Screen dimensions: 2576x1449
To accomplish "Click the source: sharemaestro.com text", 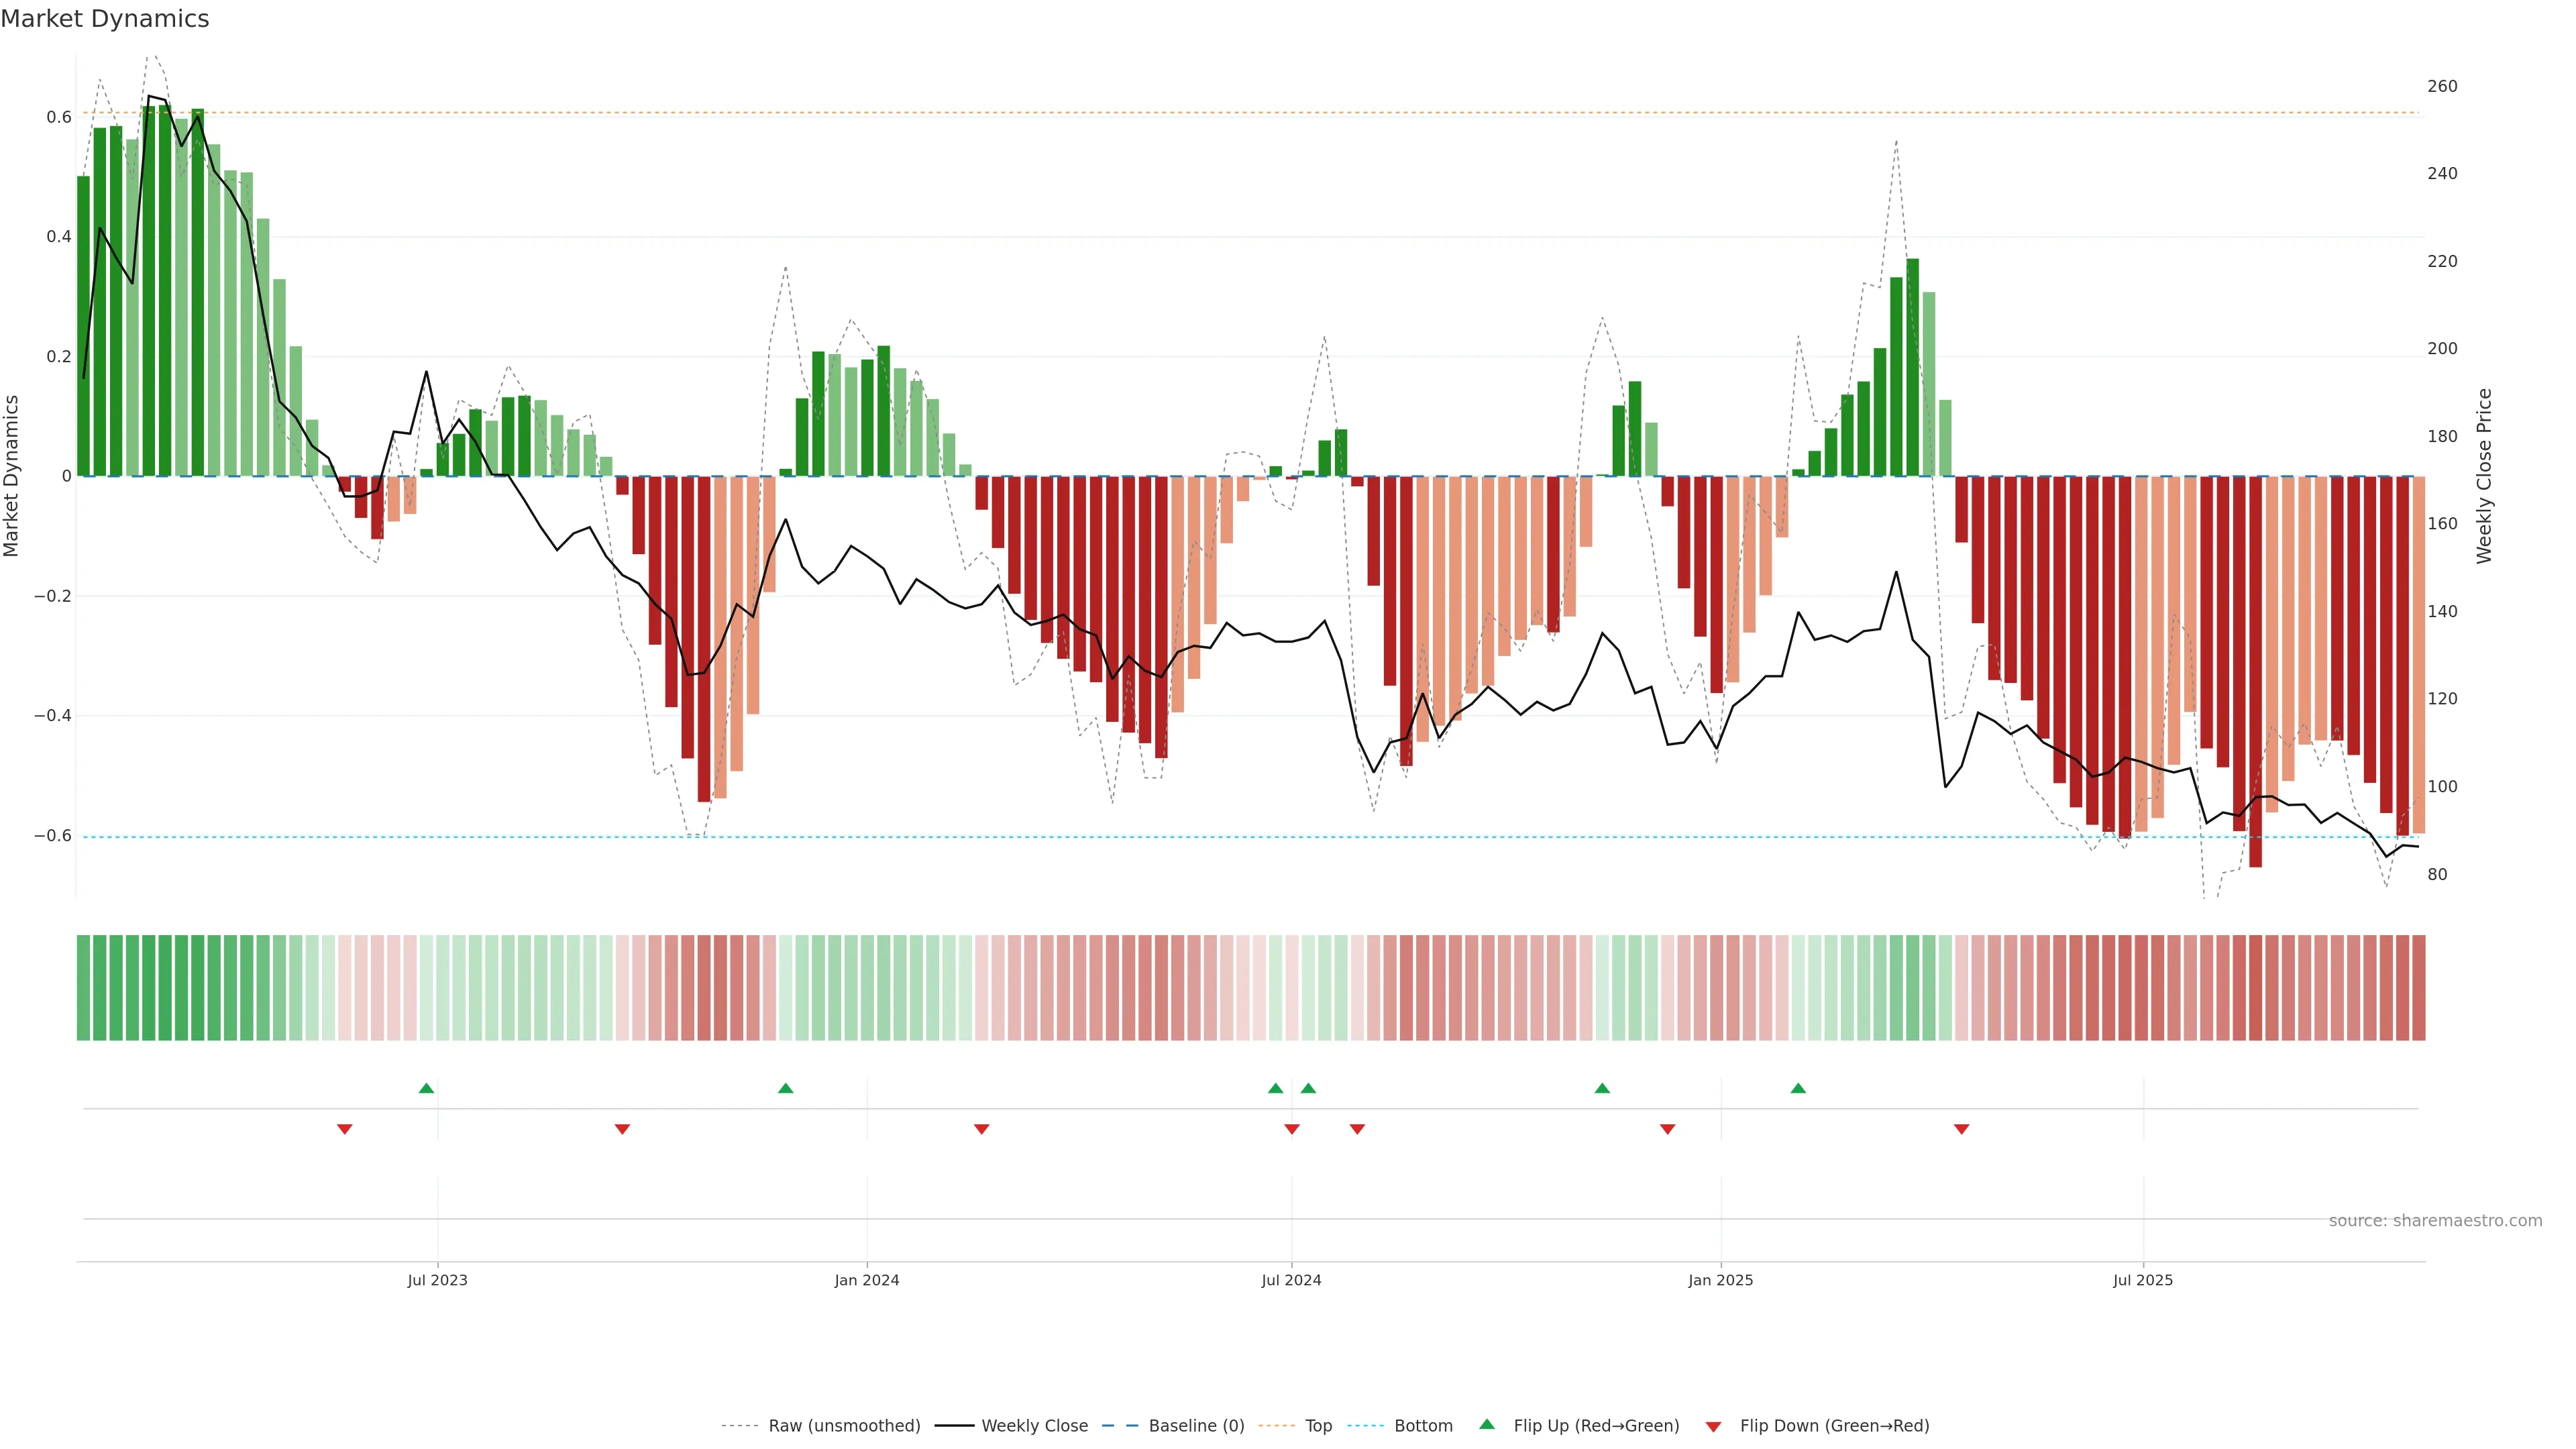I will pyautogui.click(x=2435, y=1221).
